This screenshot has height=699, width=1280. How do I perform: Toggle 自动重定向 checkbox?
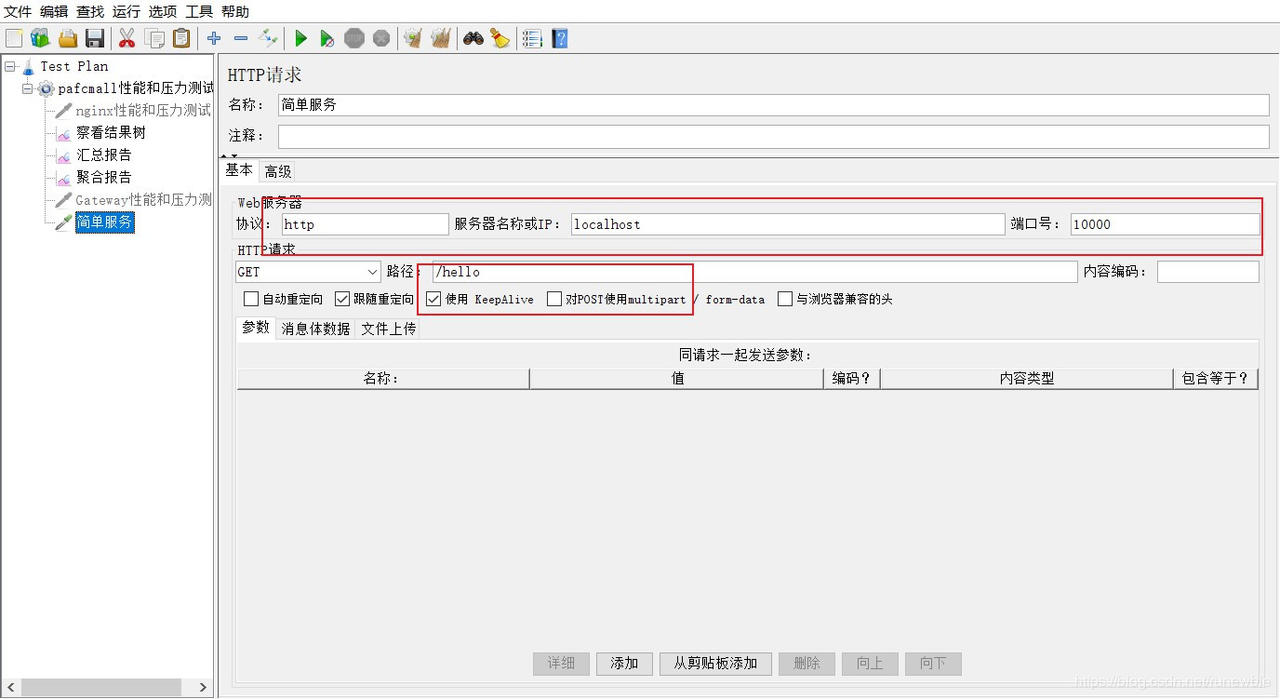pos(252,299)
